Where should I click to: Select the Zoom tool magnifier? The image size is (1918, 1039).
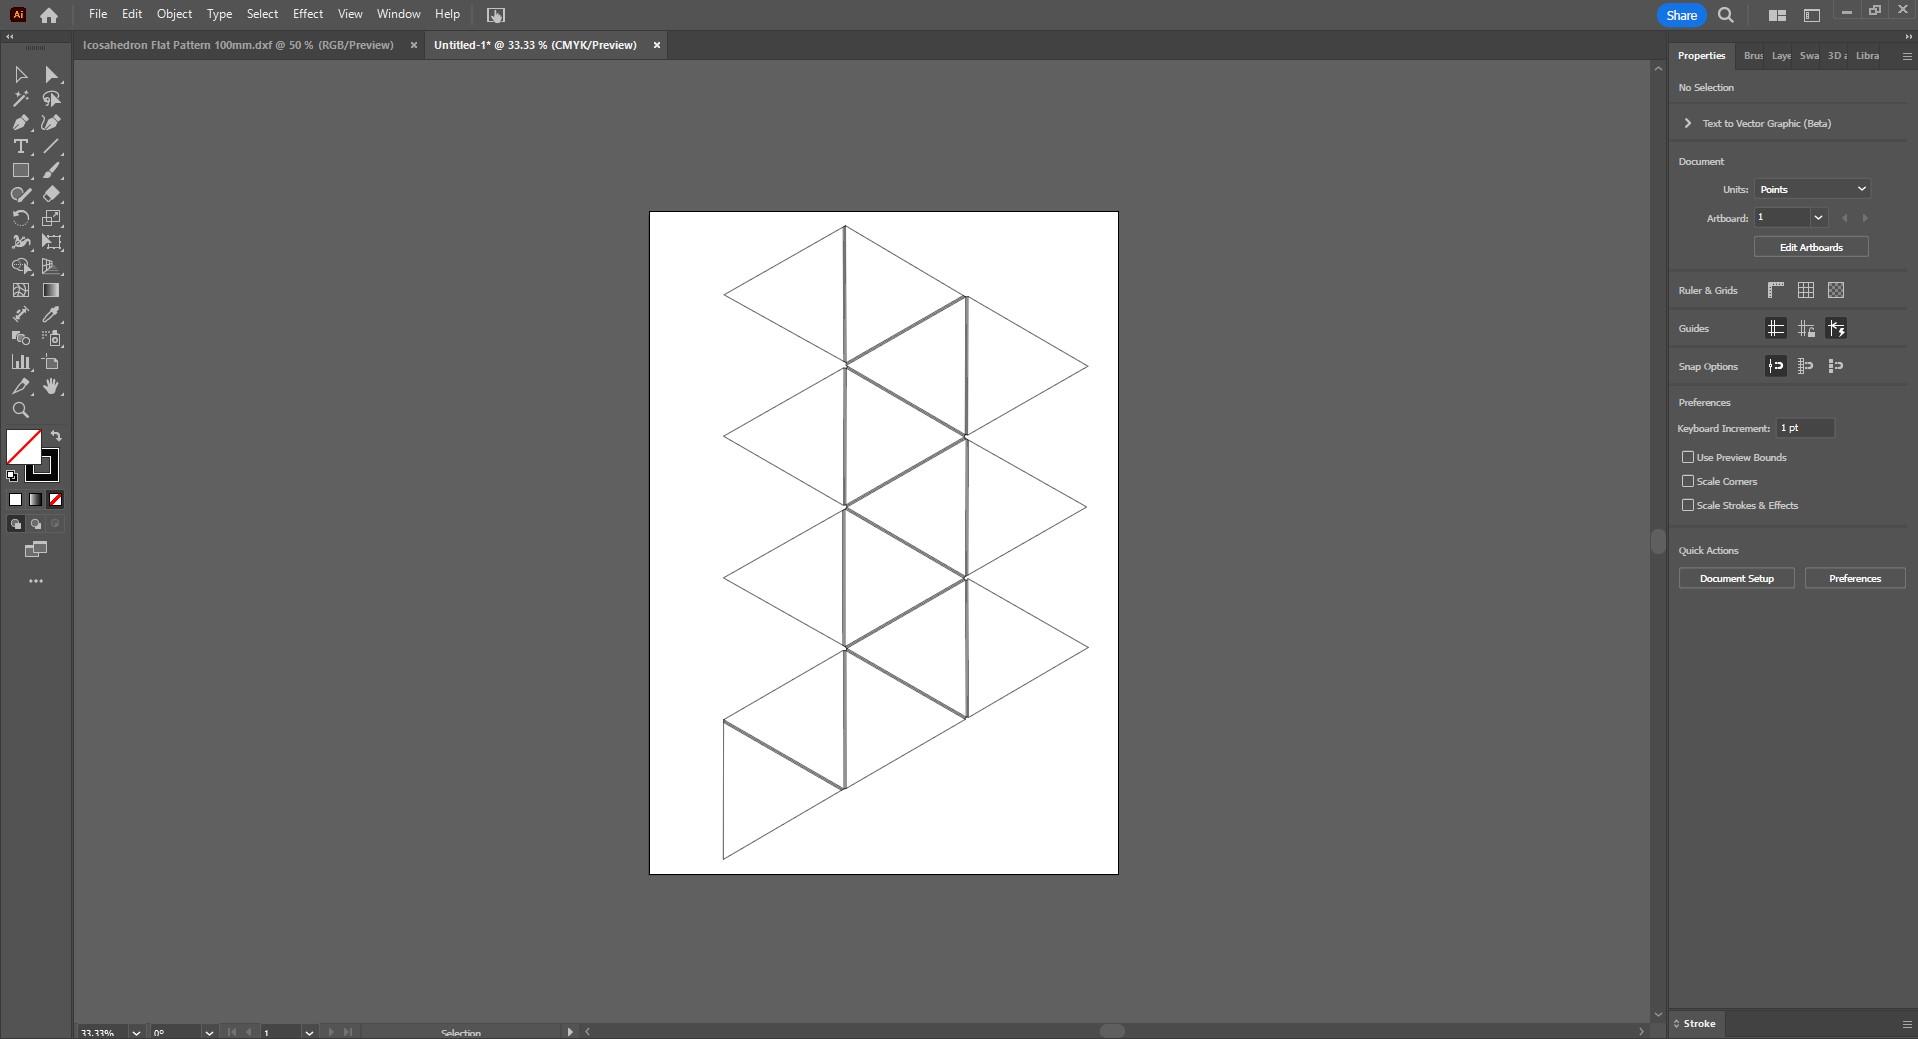[x=20, y=411]
